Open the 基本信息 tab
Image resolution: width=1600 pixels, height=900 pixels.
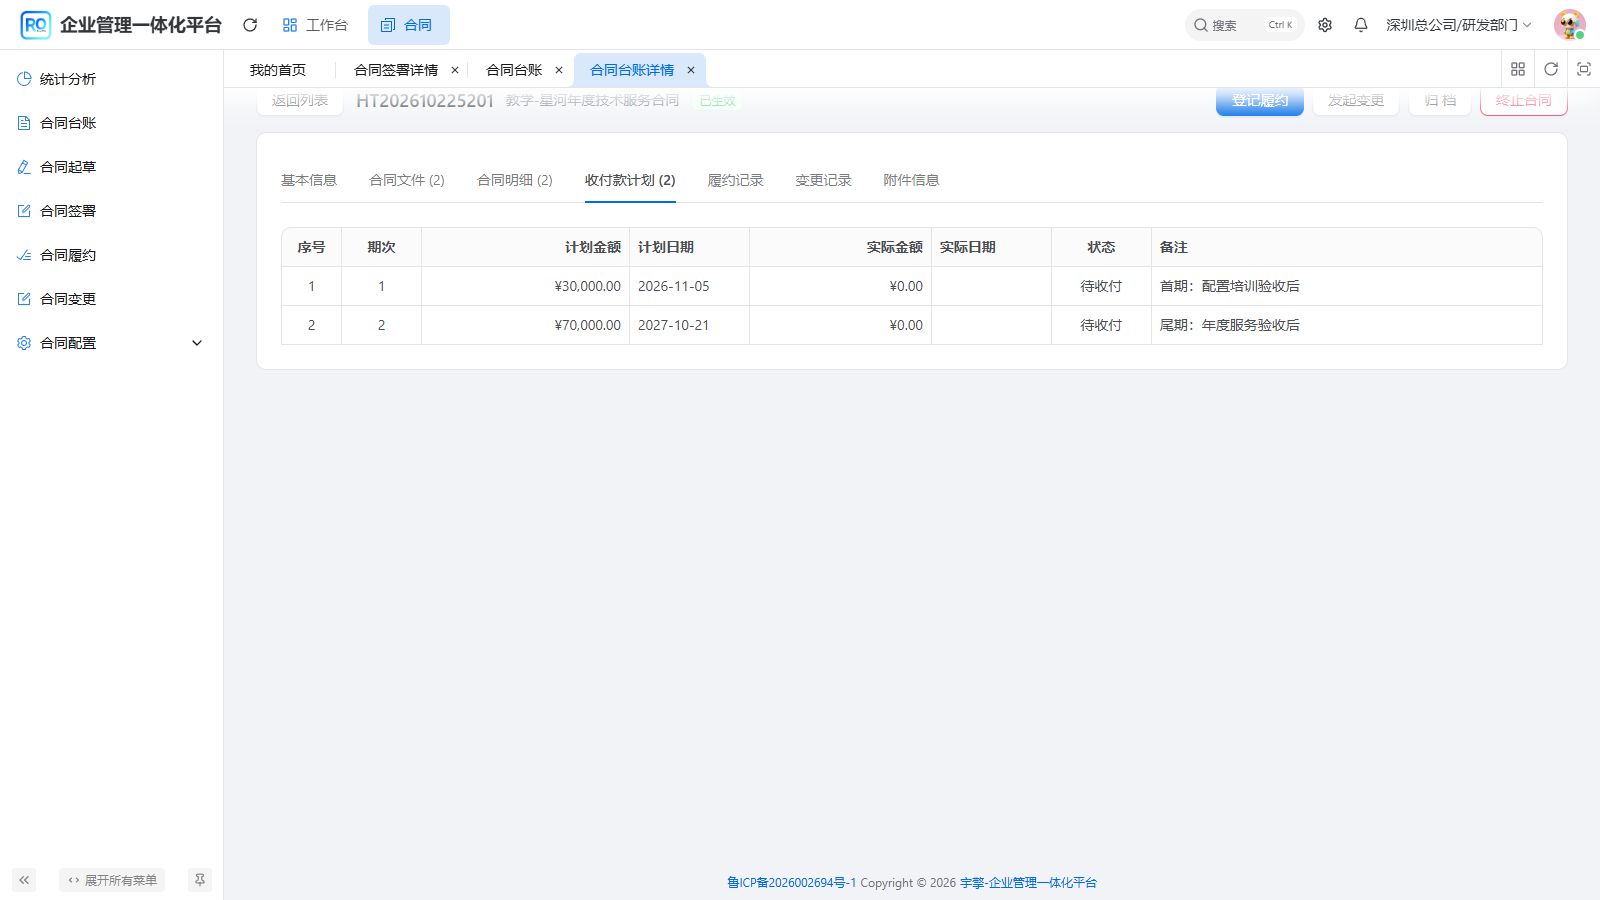(x=309, y=180)
